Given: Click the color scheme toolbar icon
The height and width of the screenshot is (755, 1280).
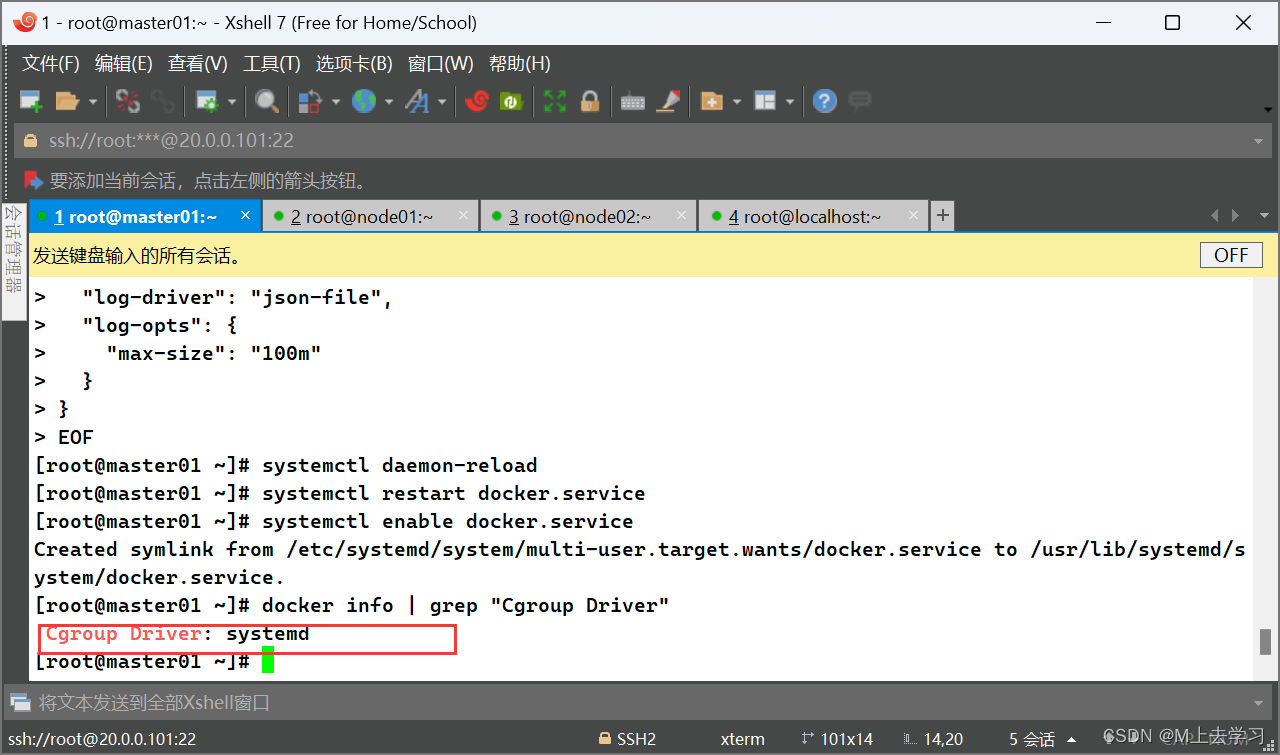Looking at the screenshot, I should (x=311, y=101).
